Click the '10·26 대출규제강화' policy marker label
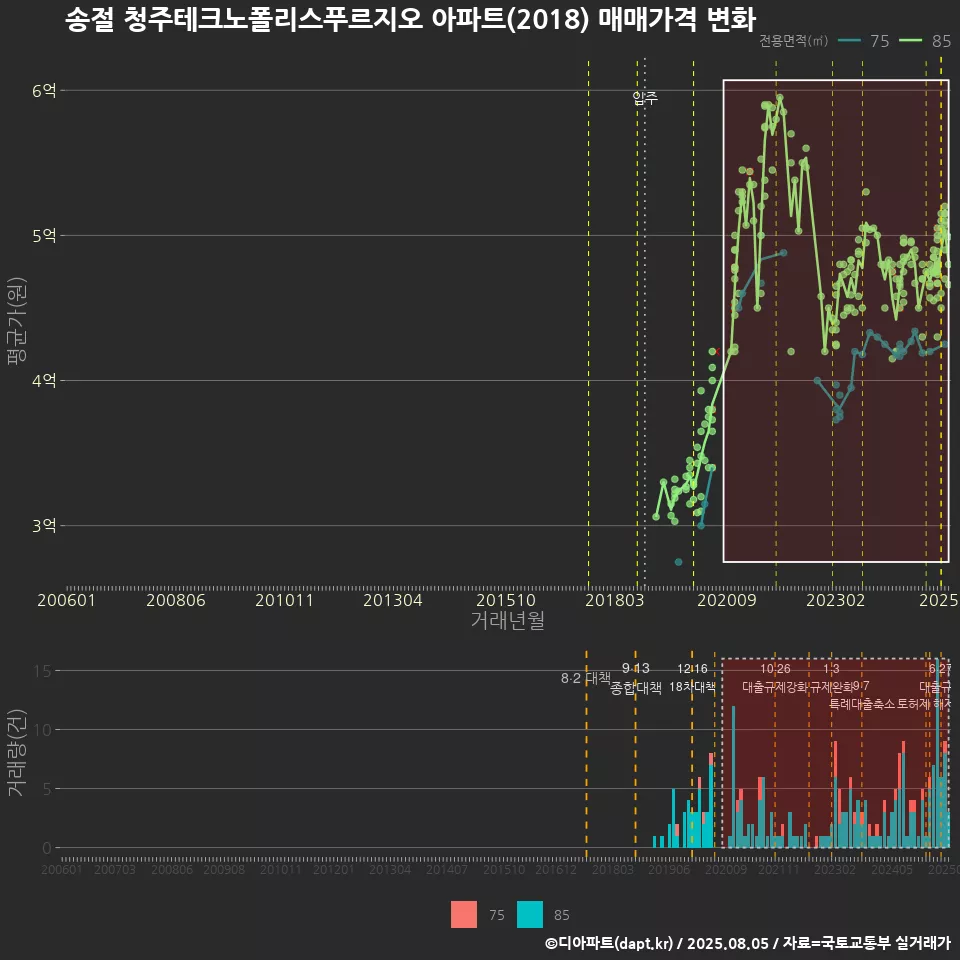Image resolution: width=960 pixels, height=960 pixels. click(x=775, y=678)
